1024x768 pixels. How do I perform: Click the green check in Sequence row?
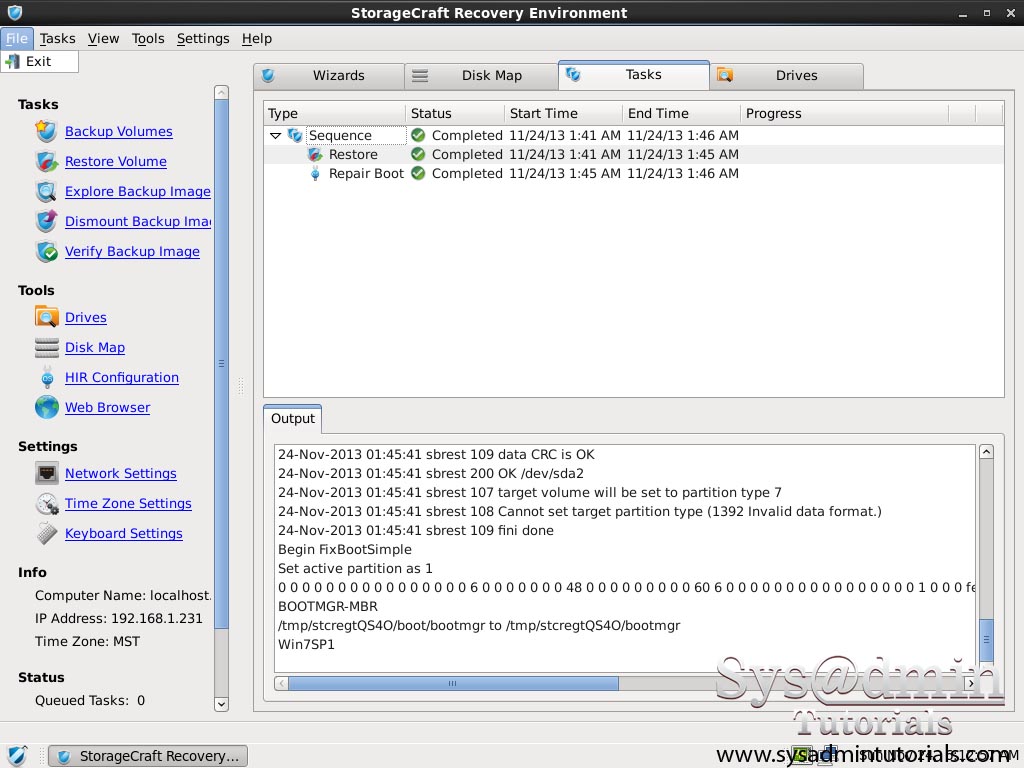(x=418, y=135)
